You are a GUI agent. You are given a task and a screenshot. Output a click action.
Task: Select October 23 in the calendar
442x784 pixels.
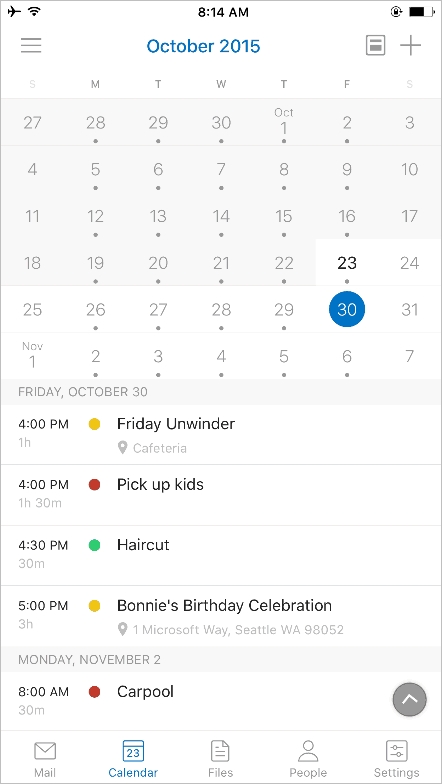pos(346,262)
